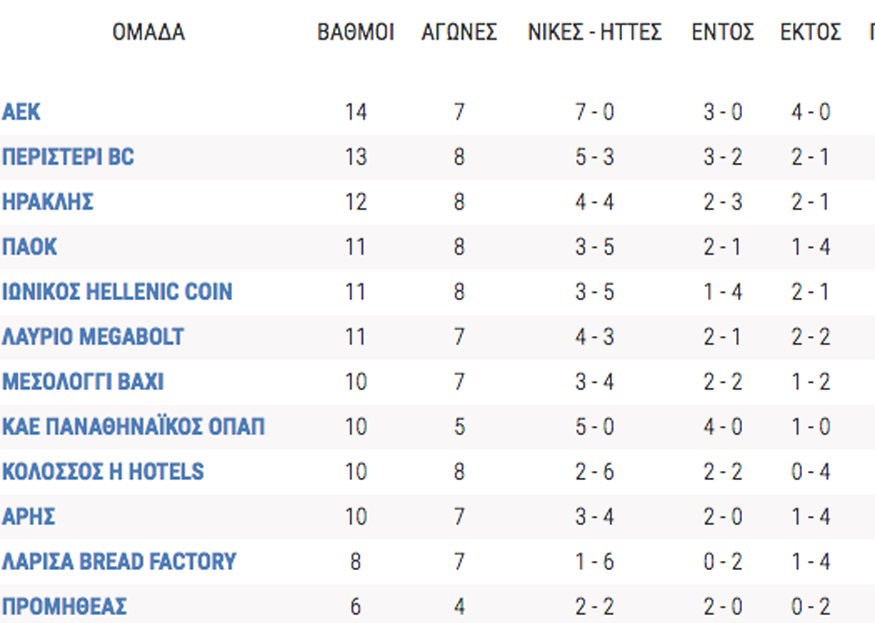This screenshot has width=875, height=623.
Task: Click the ΙΩΝΙΚΟΣ HELLENIC COIN link
Action: point(117,292)
